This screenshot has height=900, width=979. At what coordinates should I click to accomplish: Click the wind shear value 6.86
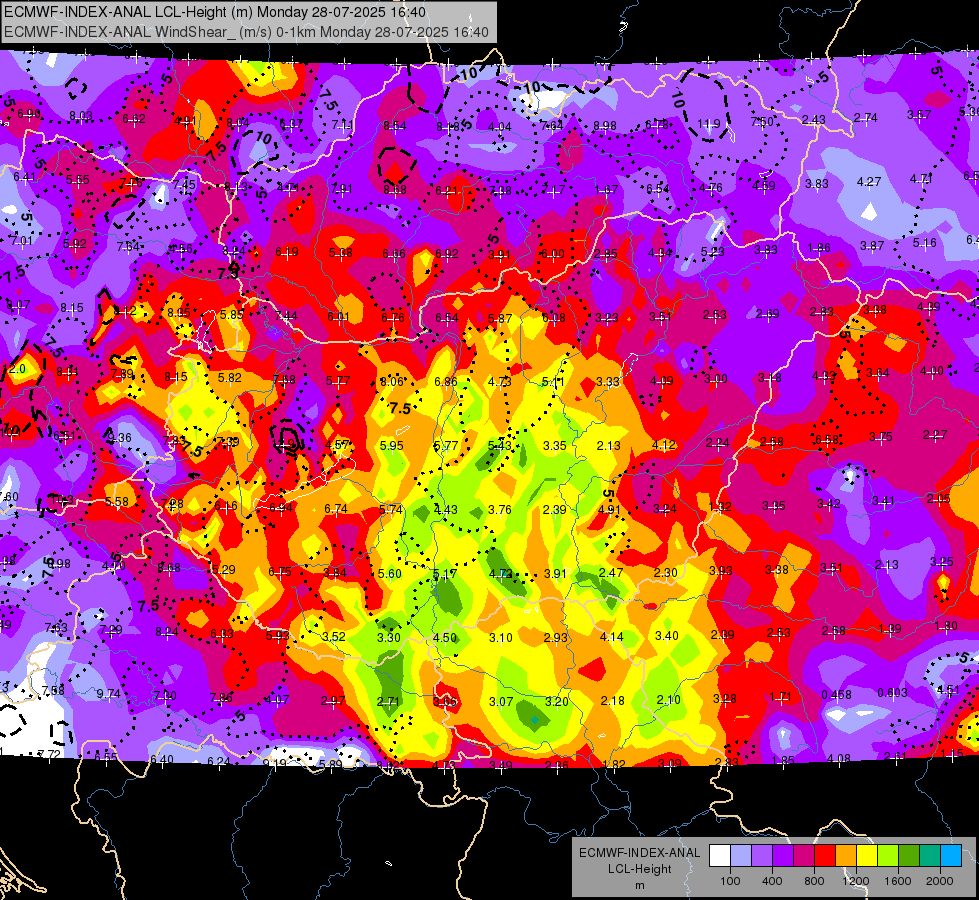point(446,382)
